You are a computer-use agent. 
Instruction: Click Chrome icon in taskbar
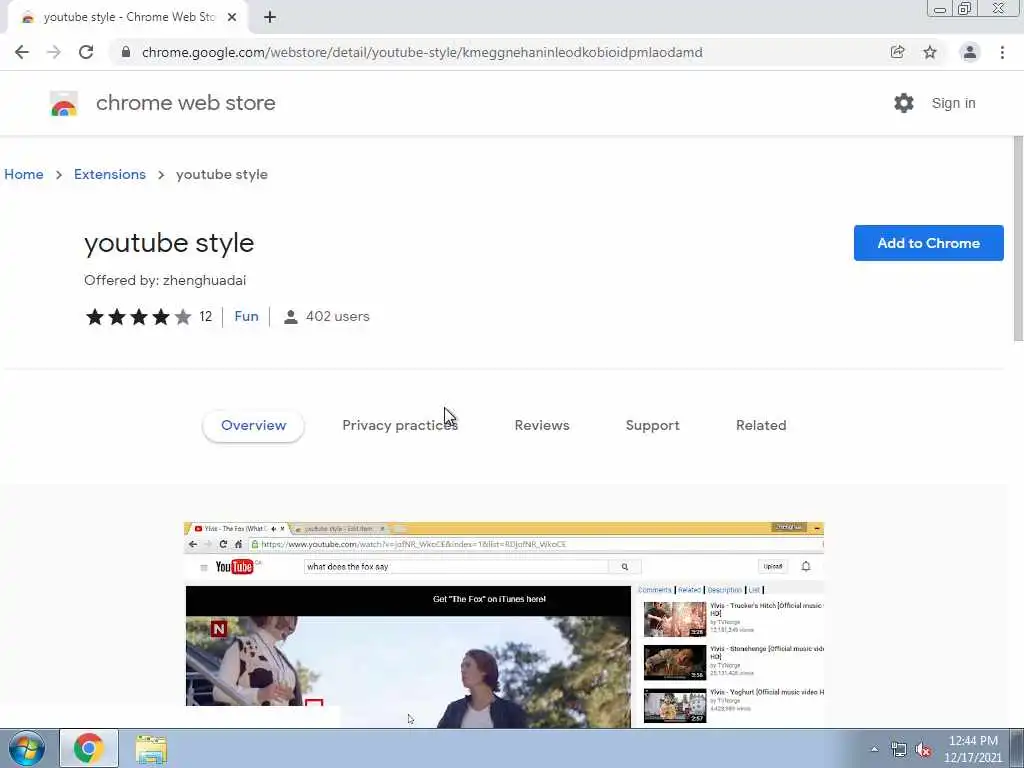(x=89, y=748)
